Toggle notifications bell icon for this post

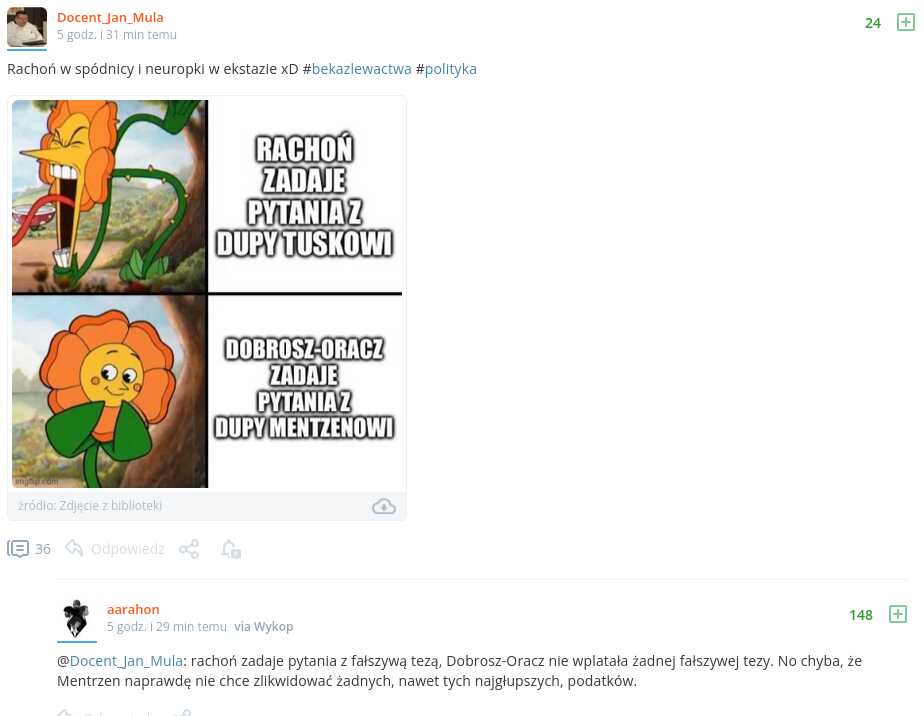[231, 549]
